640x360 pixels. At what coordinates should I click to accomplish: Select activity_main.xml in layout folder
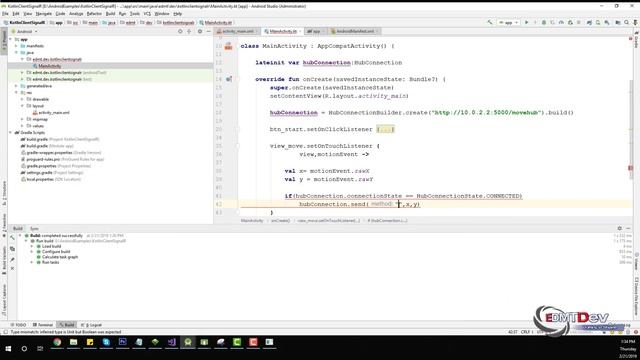pos(53,113)
